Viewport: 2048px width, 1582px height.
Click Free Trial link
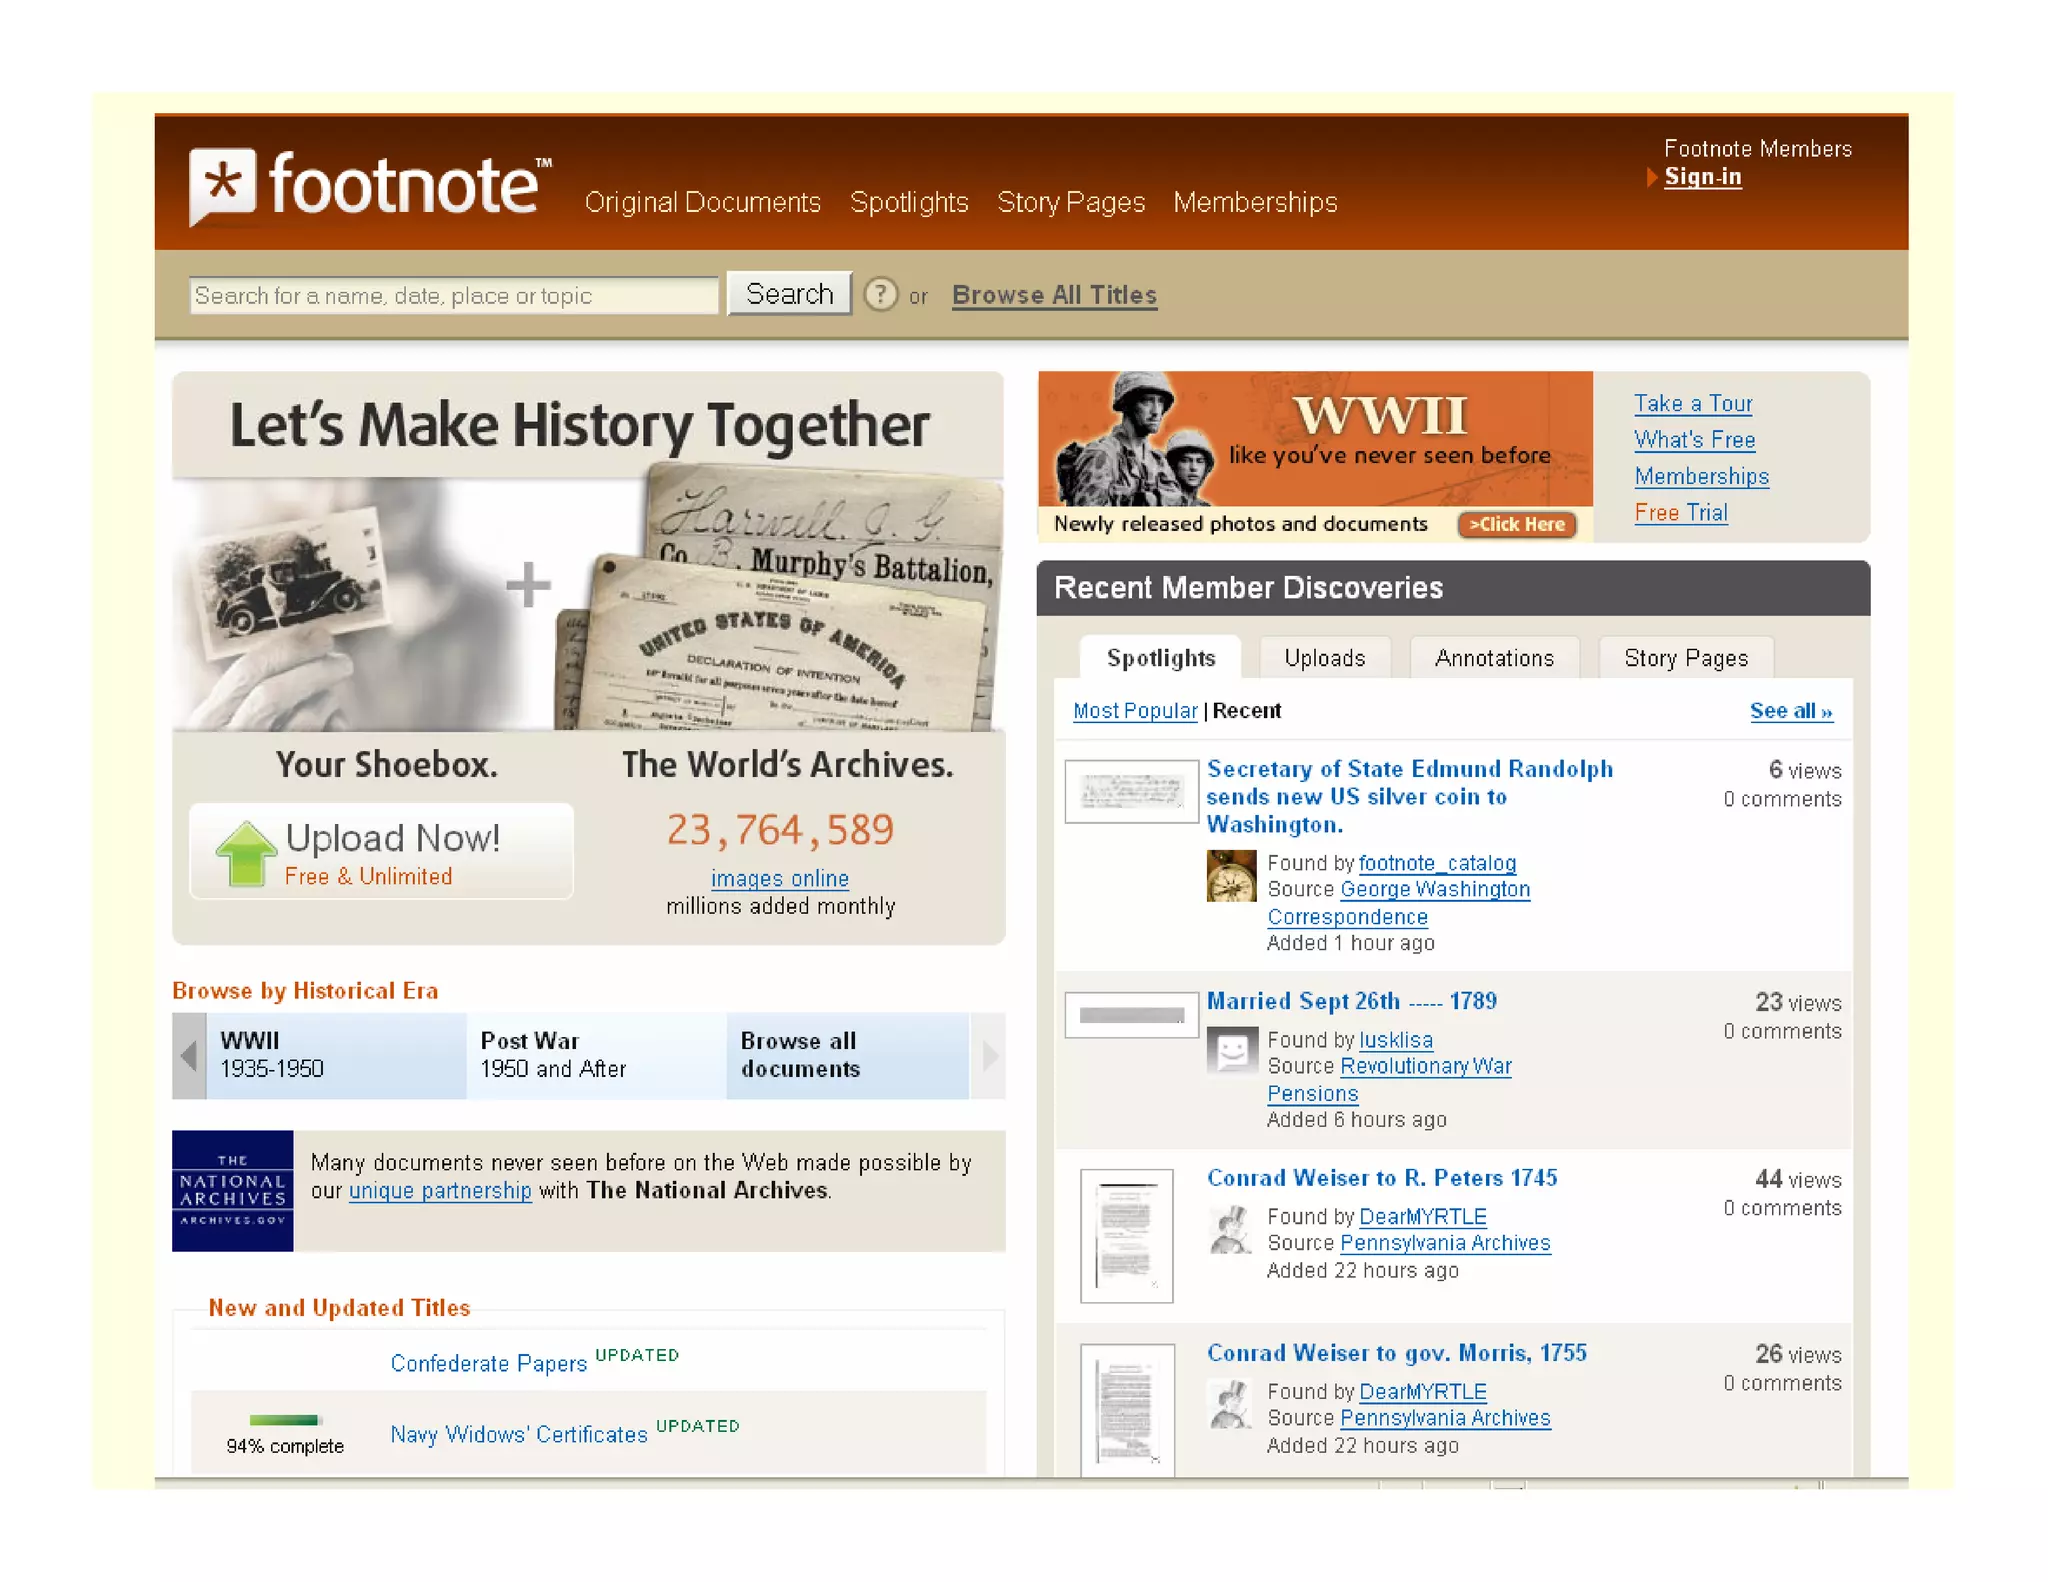tap(1681, 513)
